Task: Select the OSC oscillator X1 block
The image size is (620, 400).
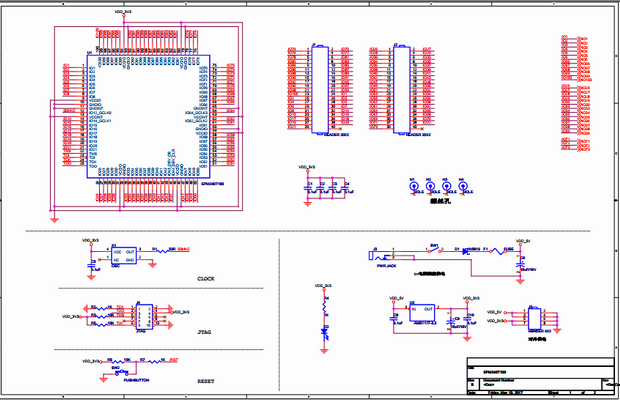Action: pos(123,256)
